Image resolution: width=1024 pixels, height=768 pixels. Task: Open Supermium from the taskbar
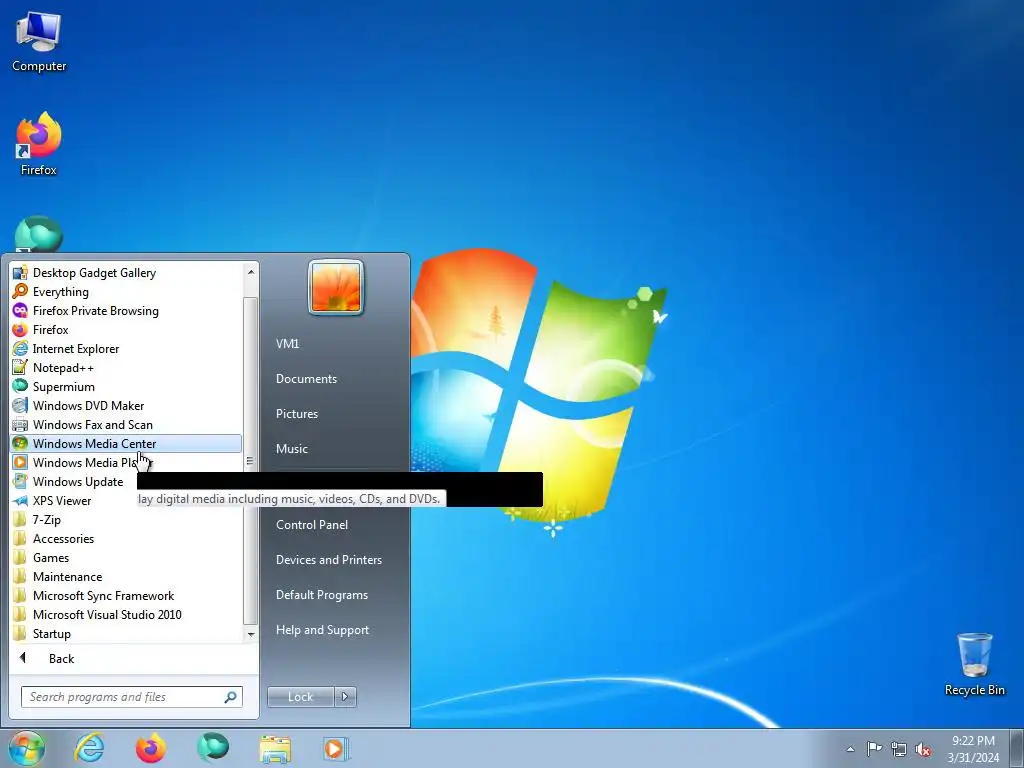tap(213, 748)
